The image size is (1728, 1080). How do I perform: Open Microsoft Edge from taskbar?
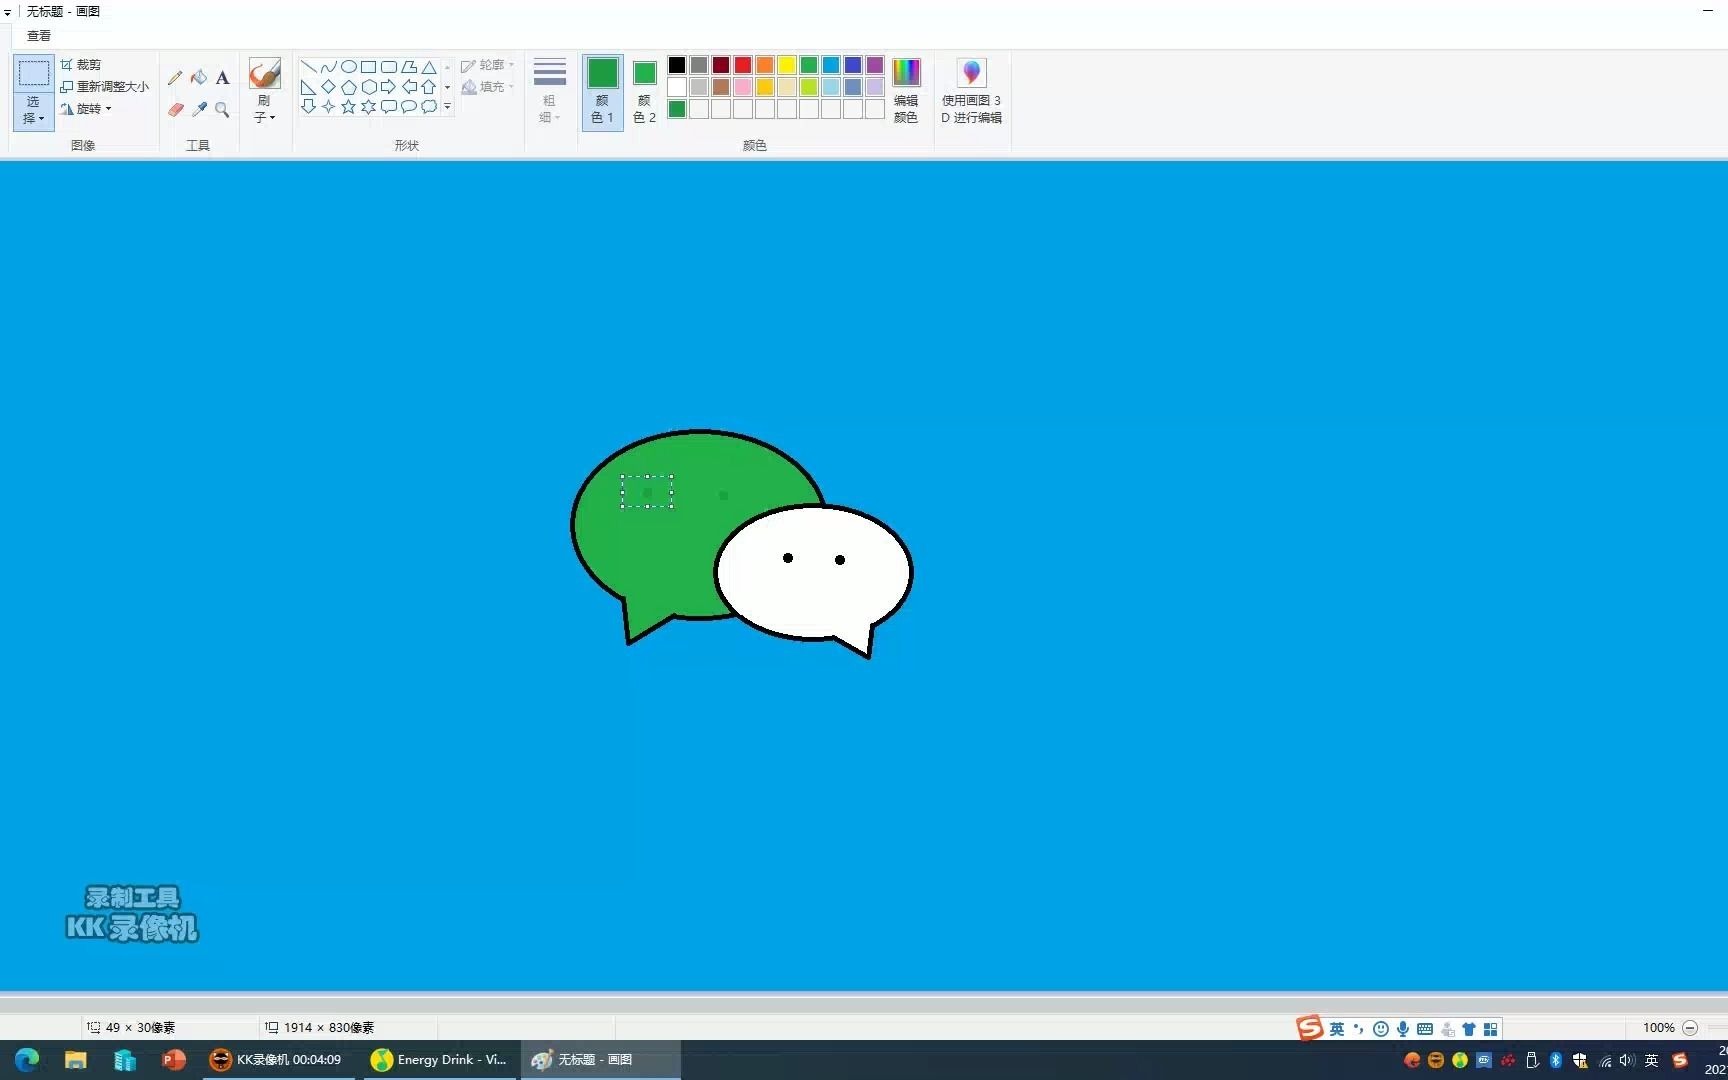[27, 1059]
